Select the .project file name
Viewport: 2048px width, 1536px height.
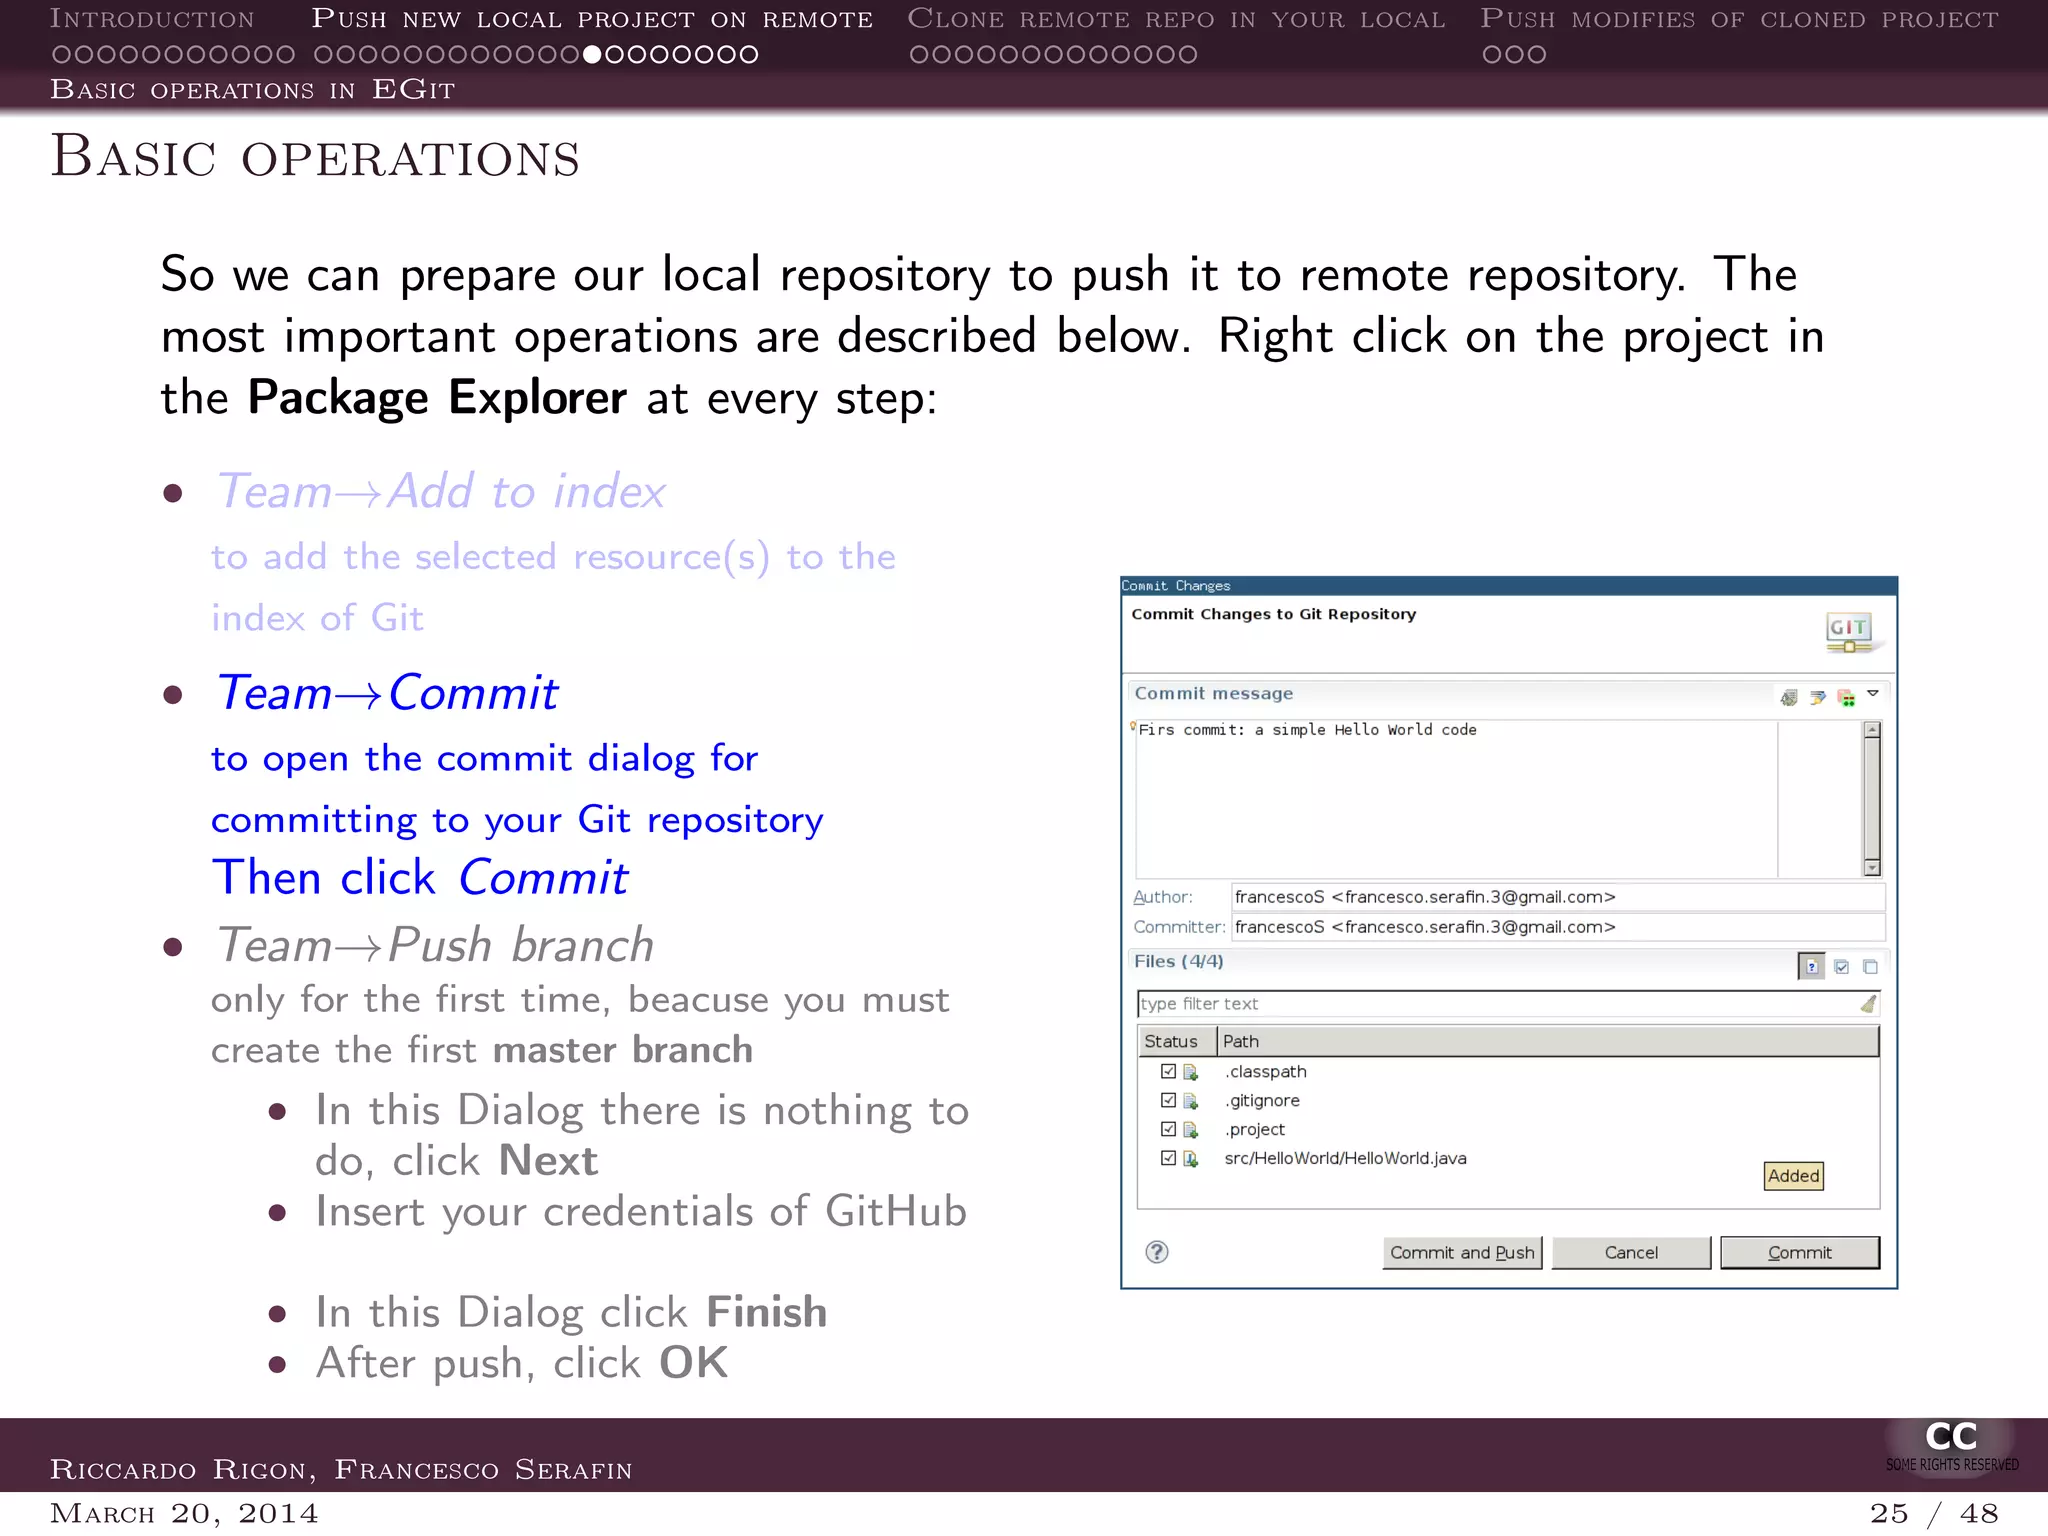1255,1130
